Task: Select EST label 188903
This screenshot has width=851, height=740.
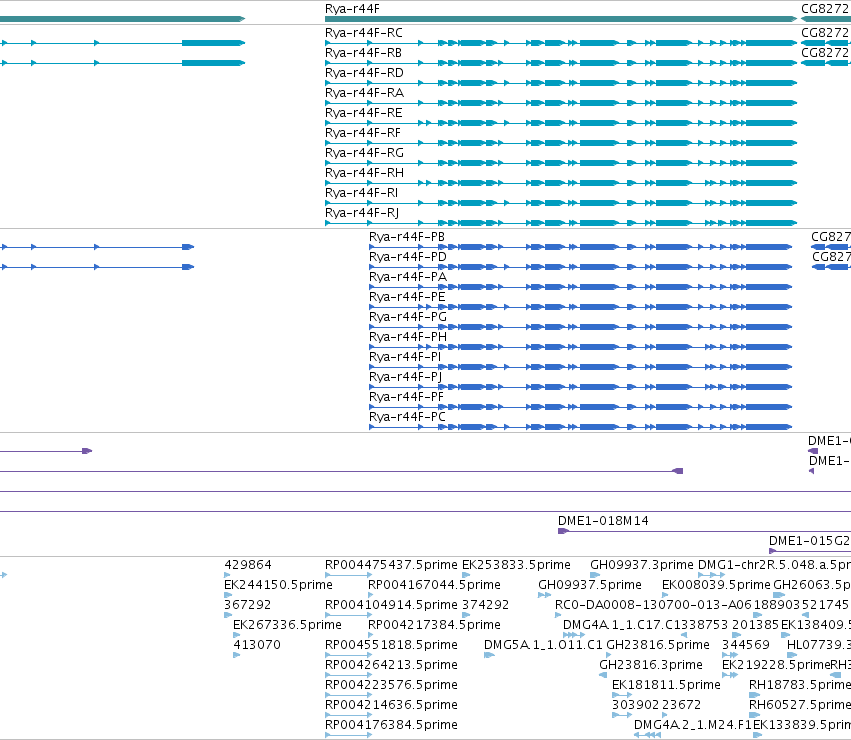Action: (x=777, y=605)
